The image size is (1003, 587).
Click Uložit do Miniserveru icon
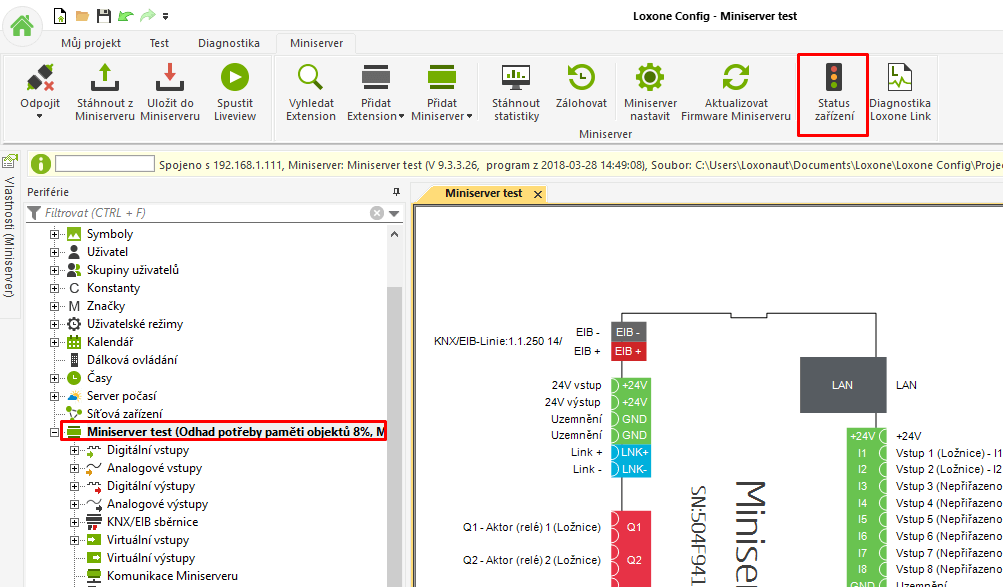(x=169, y=77)
